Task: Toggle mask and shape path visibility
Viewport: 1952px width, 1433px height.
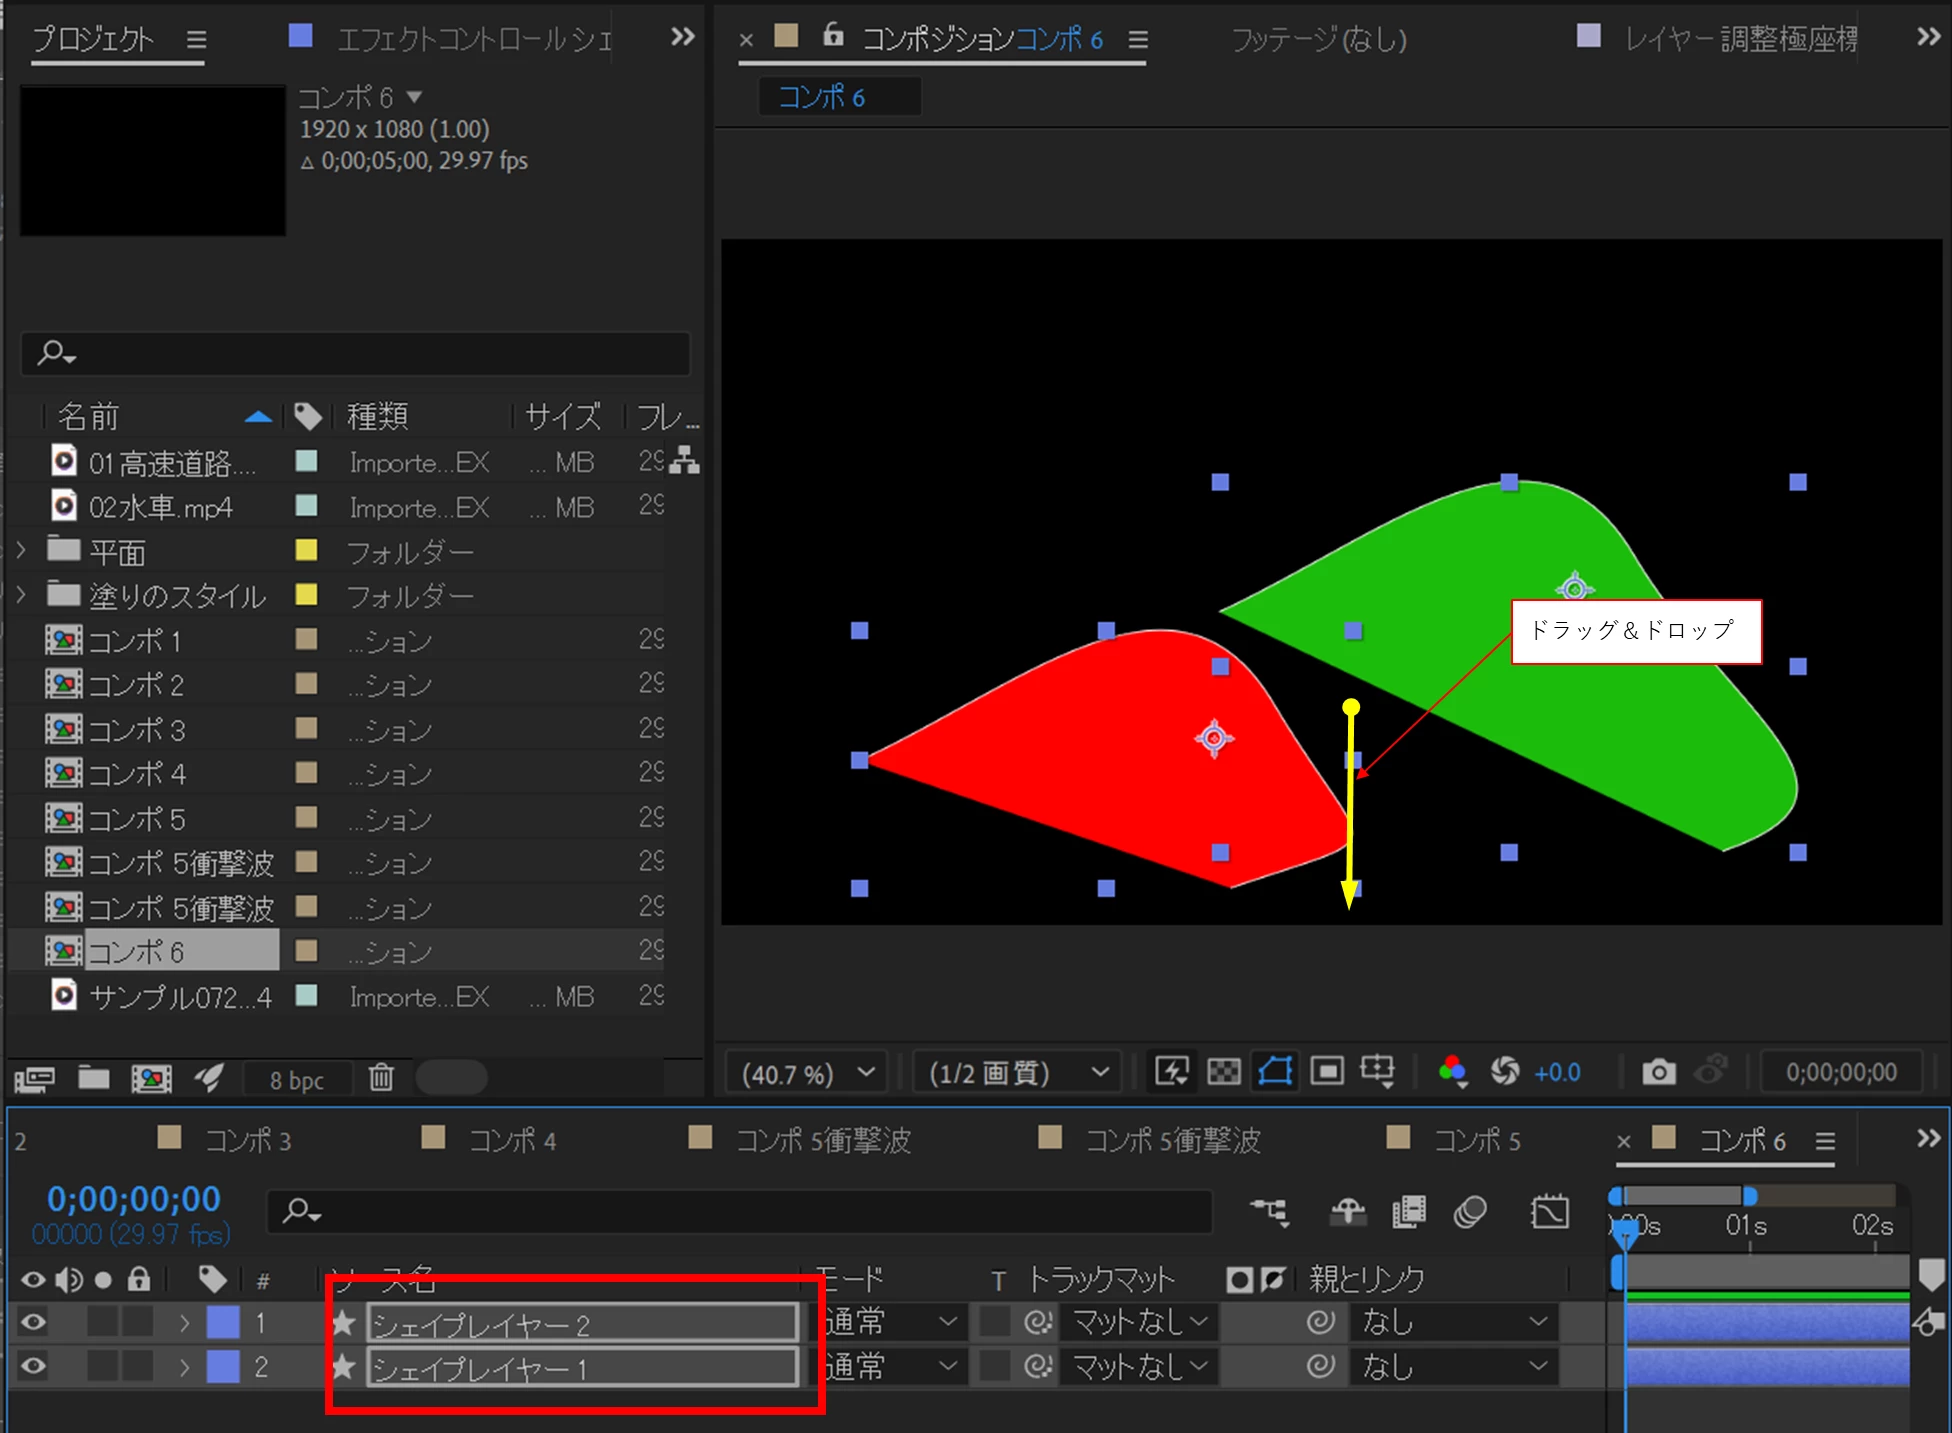Action: point(1275,1072)
